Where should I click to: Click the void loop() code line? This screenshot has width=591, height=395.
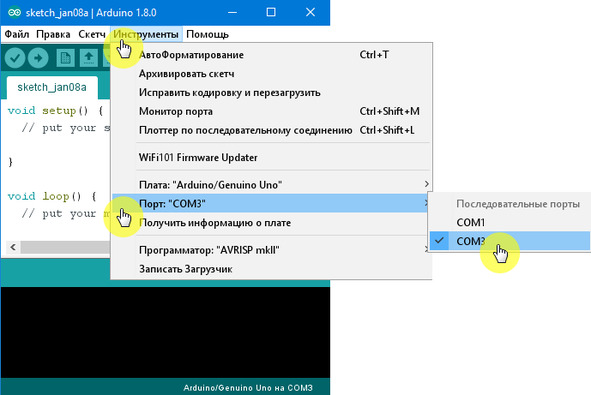pos(52,196)
